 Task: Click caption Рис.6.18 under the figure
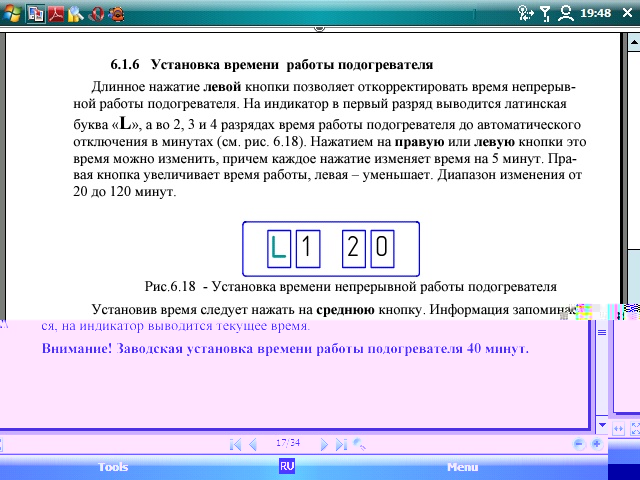tap(351, 286)
